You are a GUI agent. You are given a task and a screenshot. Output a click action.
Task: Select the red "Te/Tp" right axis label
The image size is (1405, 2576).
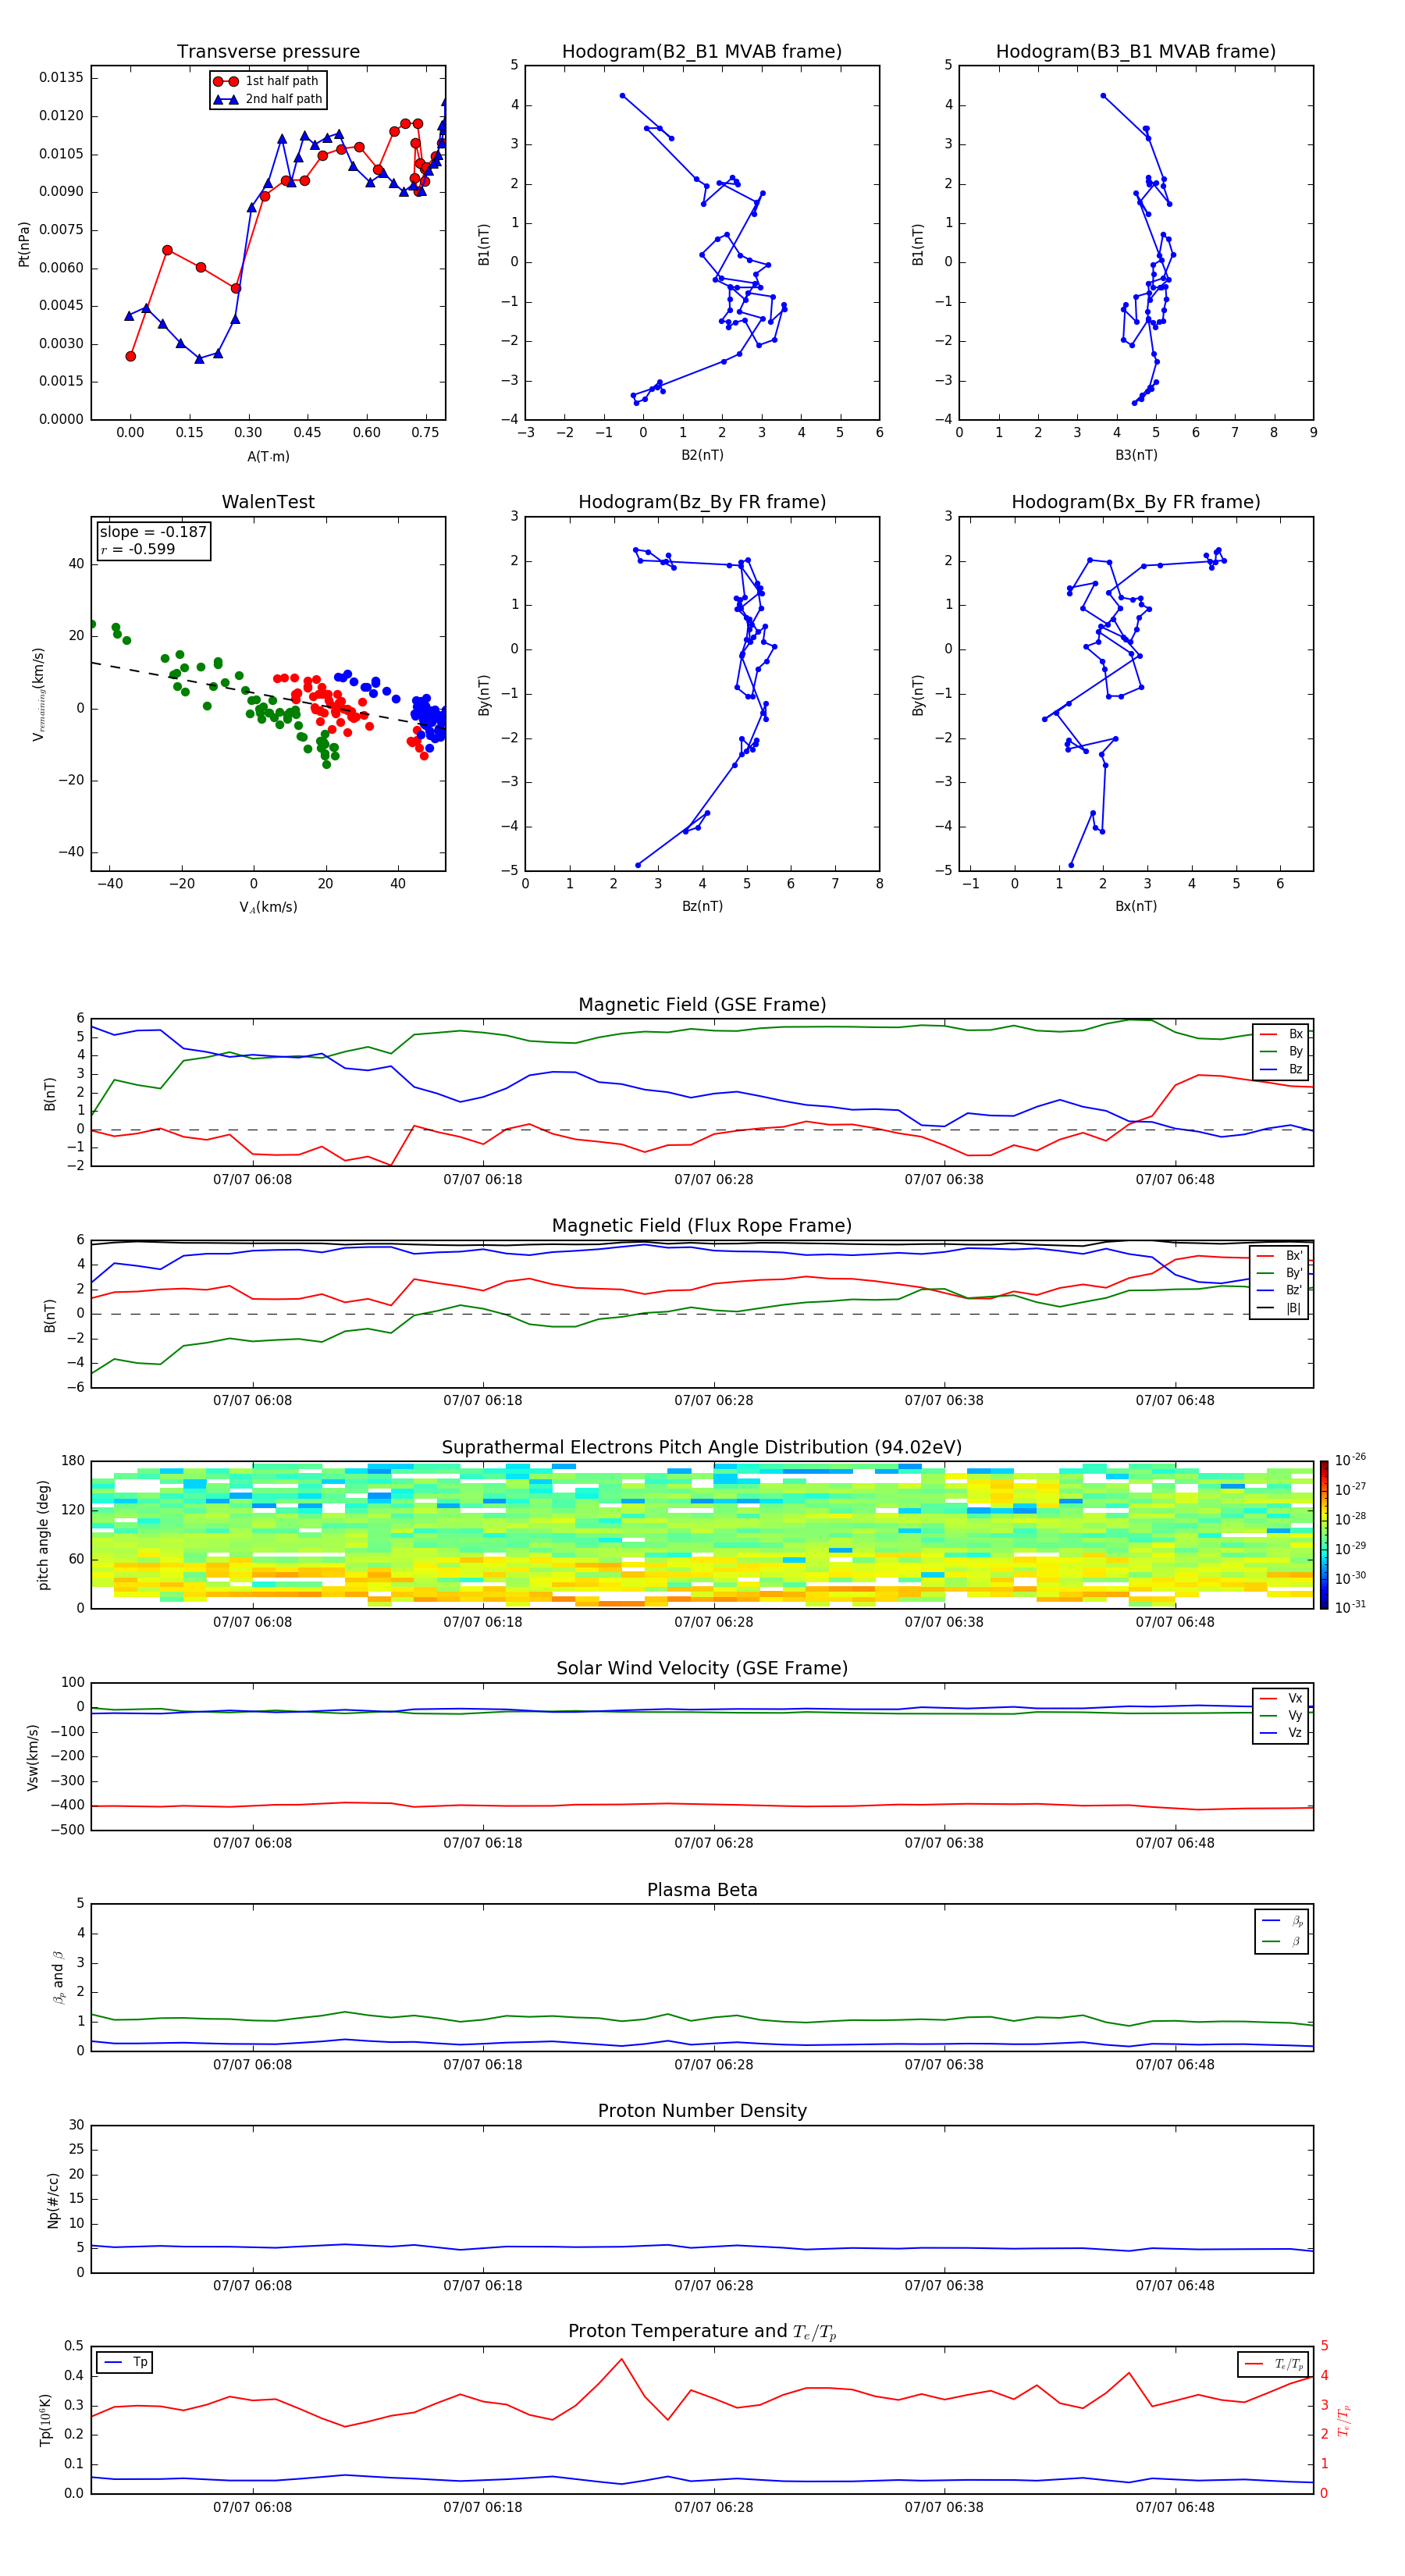[1344, 2421]
